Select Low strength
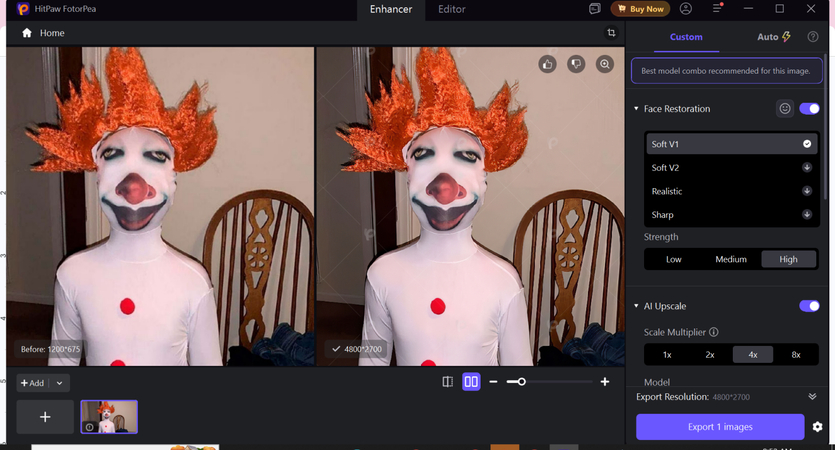Image resolution: width=835 pixels, height=450 pixels. (674, 259)
